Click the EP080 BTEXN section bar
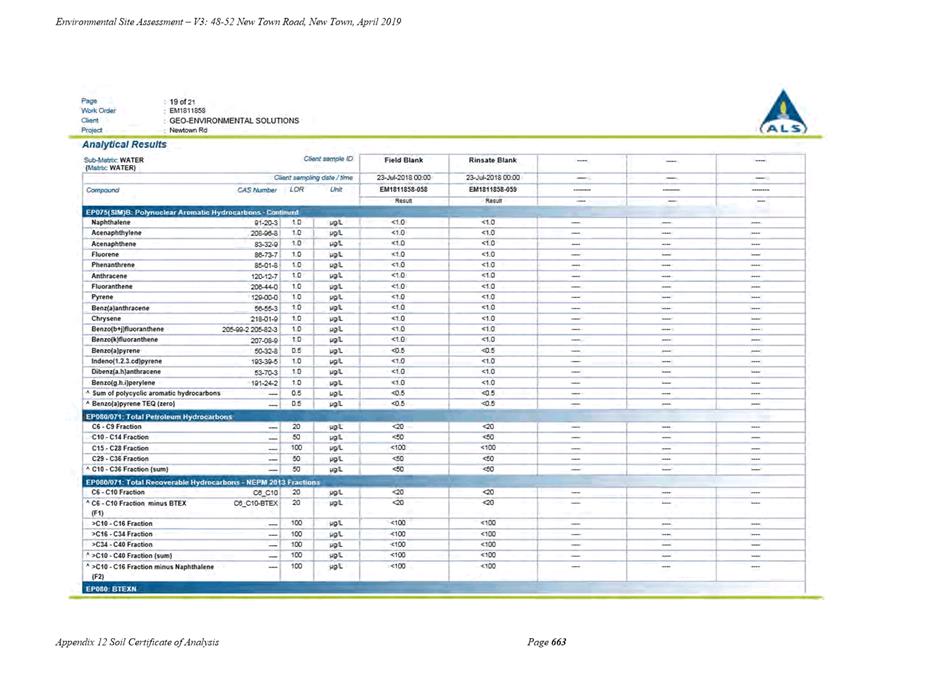 pyautogui.click(x=443, y=588)
